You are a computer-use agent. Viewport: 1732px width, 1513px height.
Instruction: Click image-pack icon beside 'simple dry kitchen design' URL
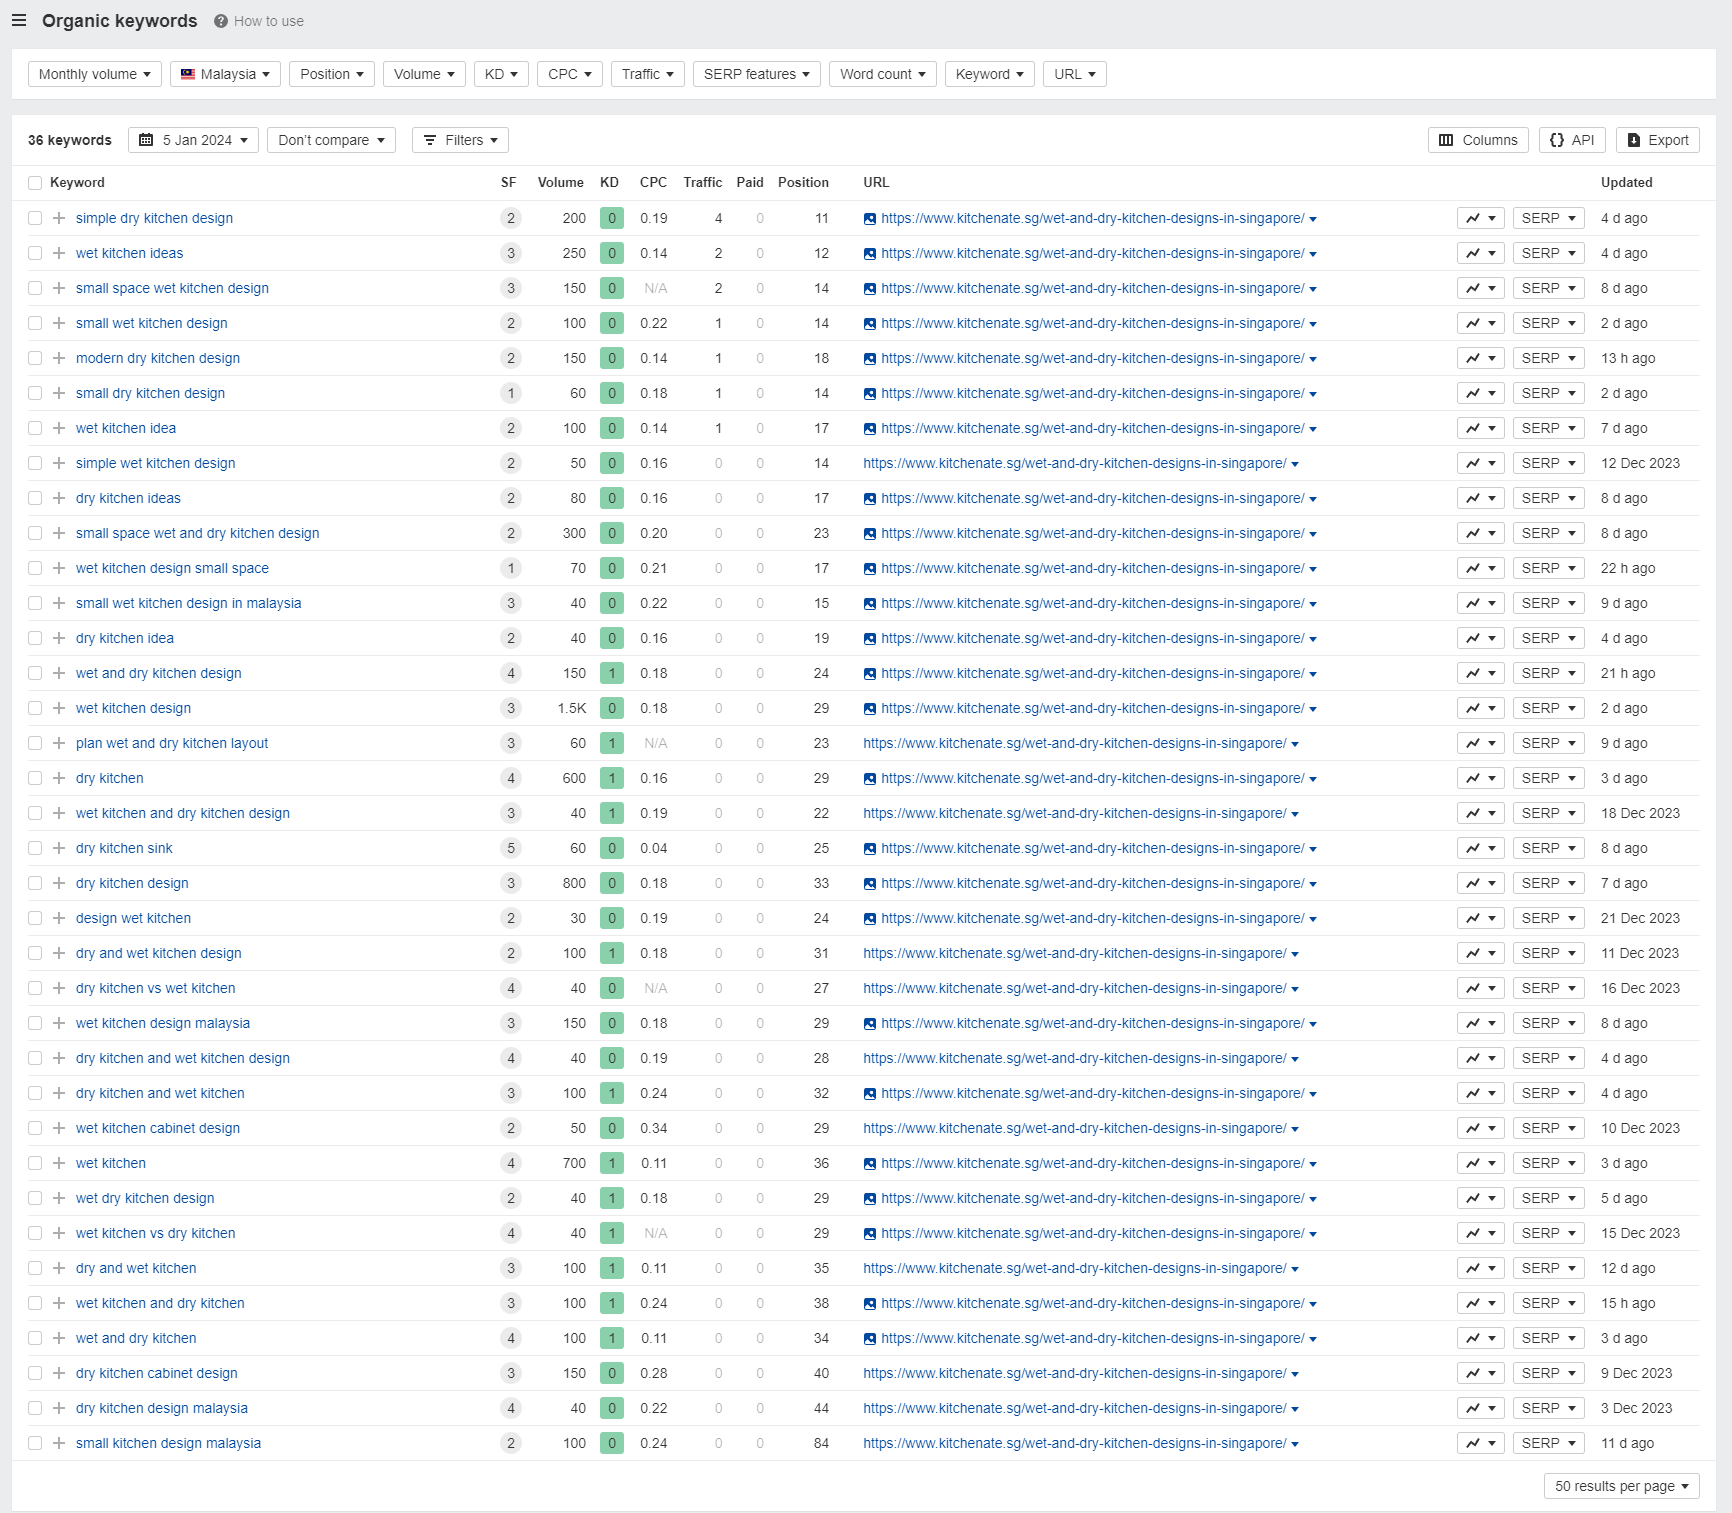pos(870,219)
